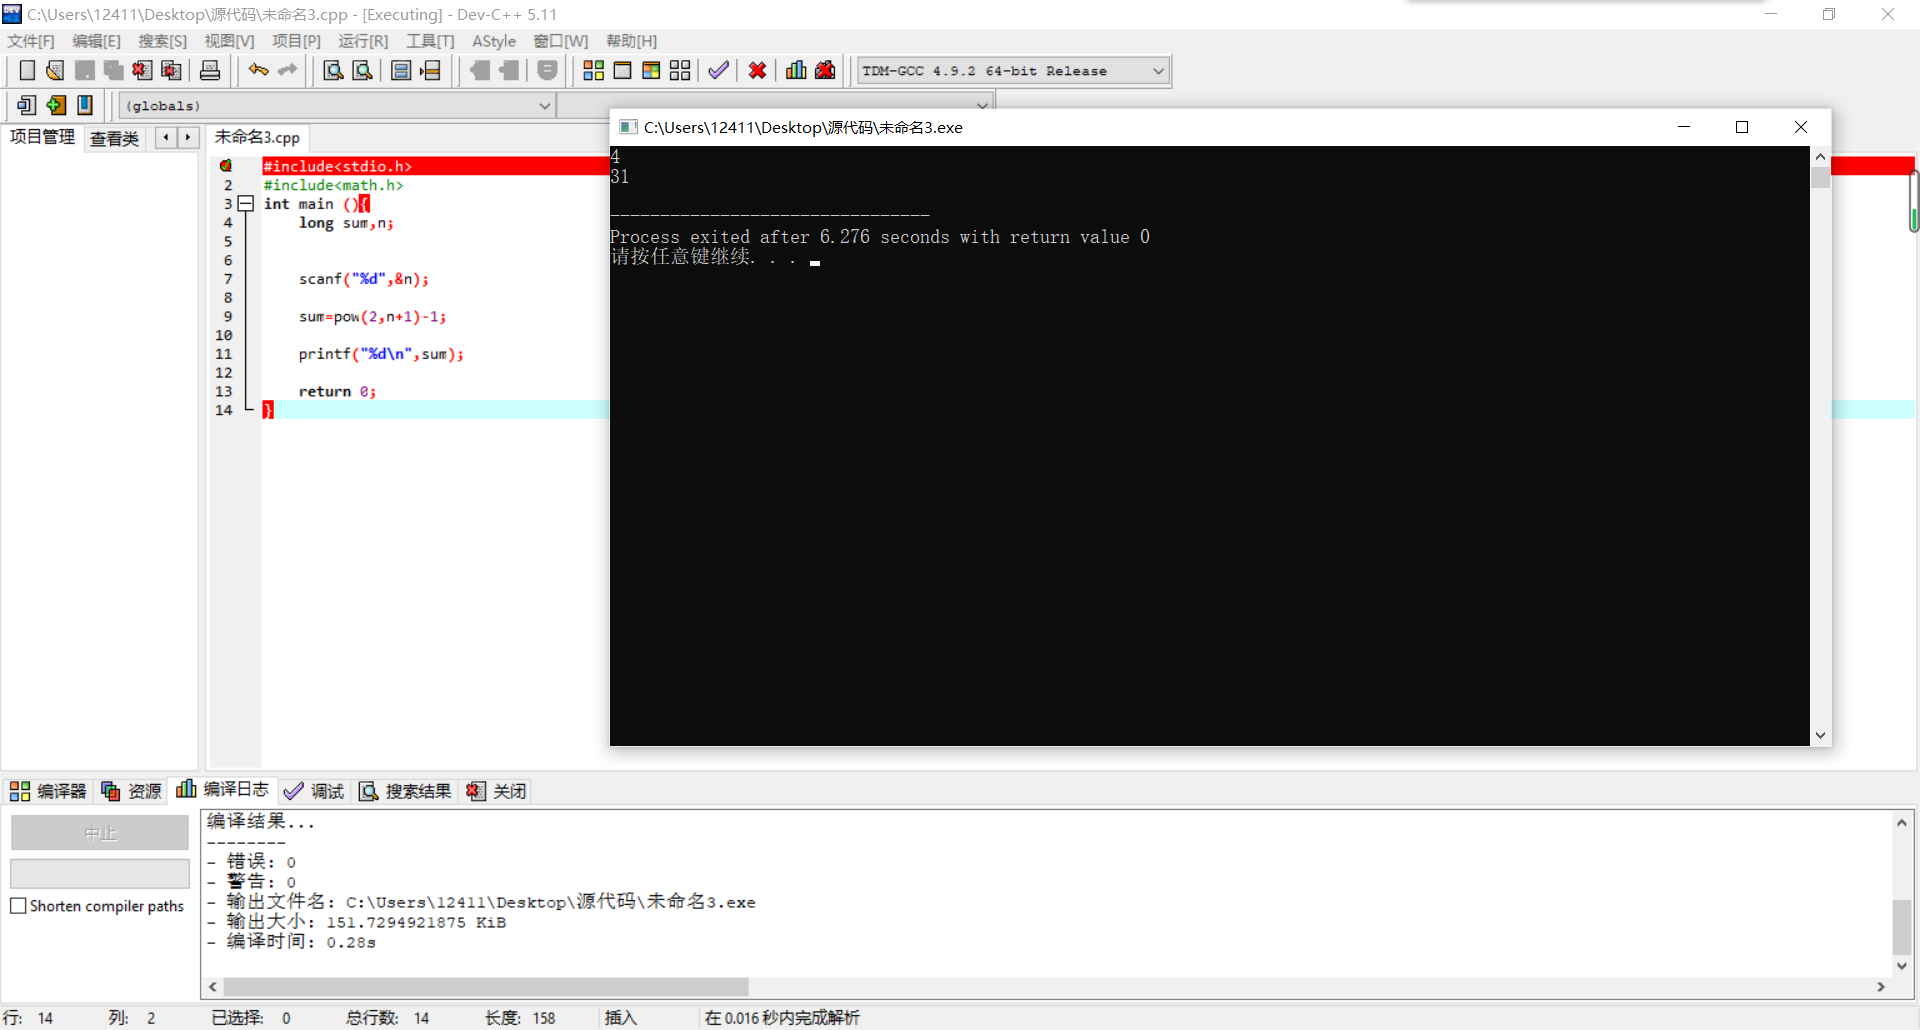
Task: Open the 运行[R] menu
Action: coord(363,41)
